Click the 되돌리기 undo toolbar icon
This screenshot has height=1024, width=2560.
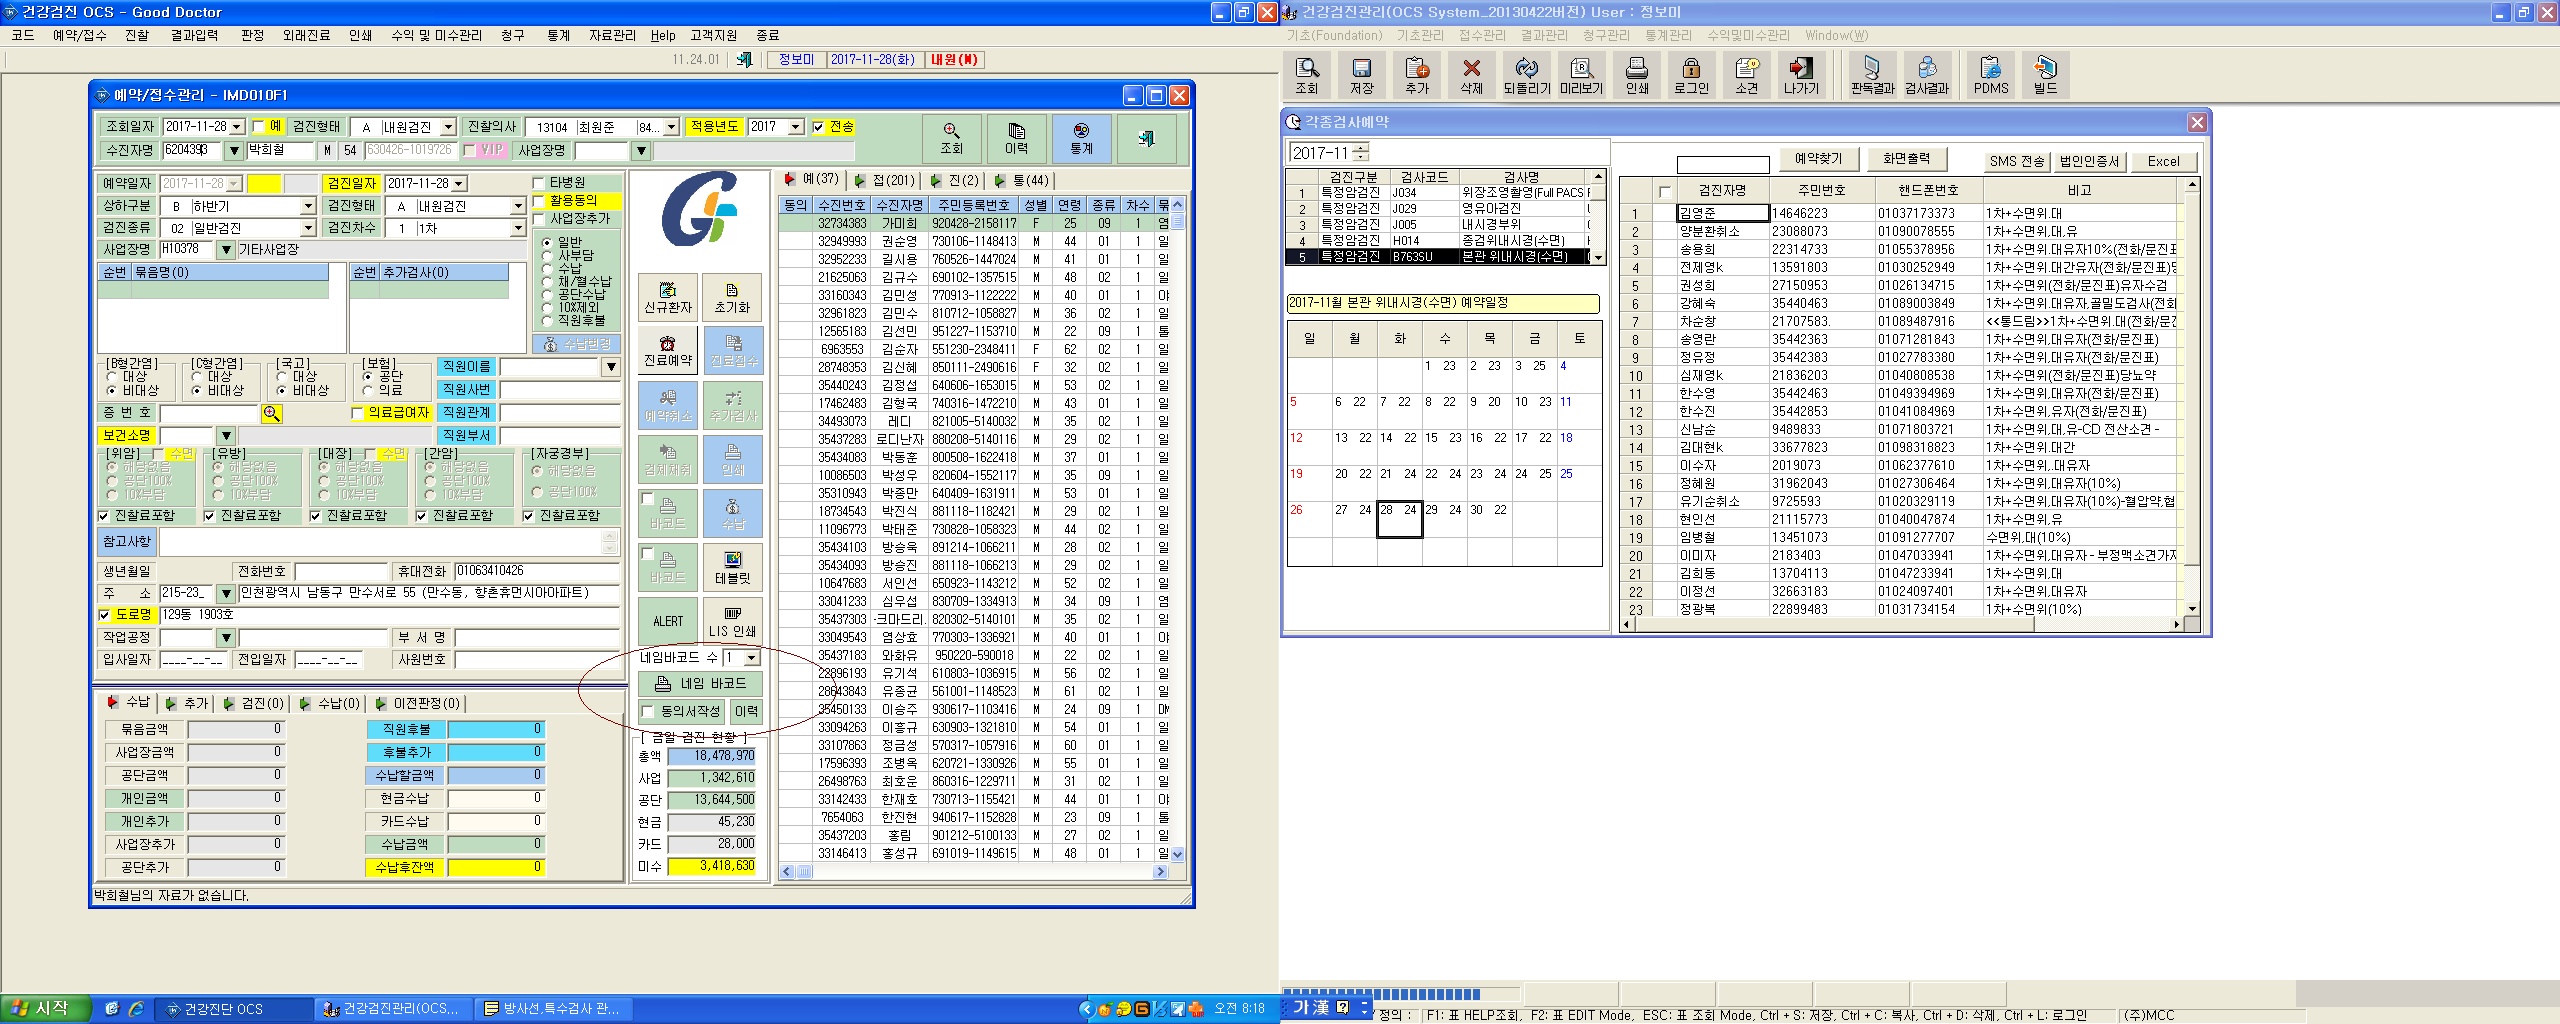click(1526, 75)
